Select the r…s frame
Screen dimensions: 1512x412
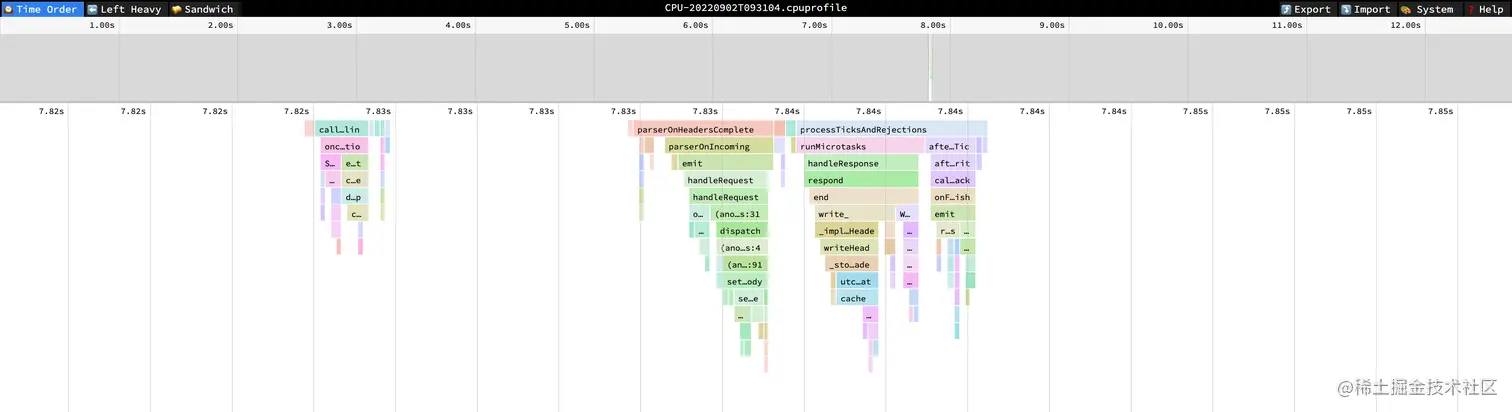[x=949, y=231]
